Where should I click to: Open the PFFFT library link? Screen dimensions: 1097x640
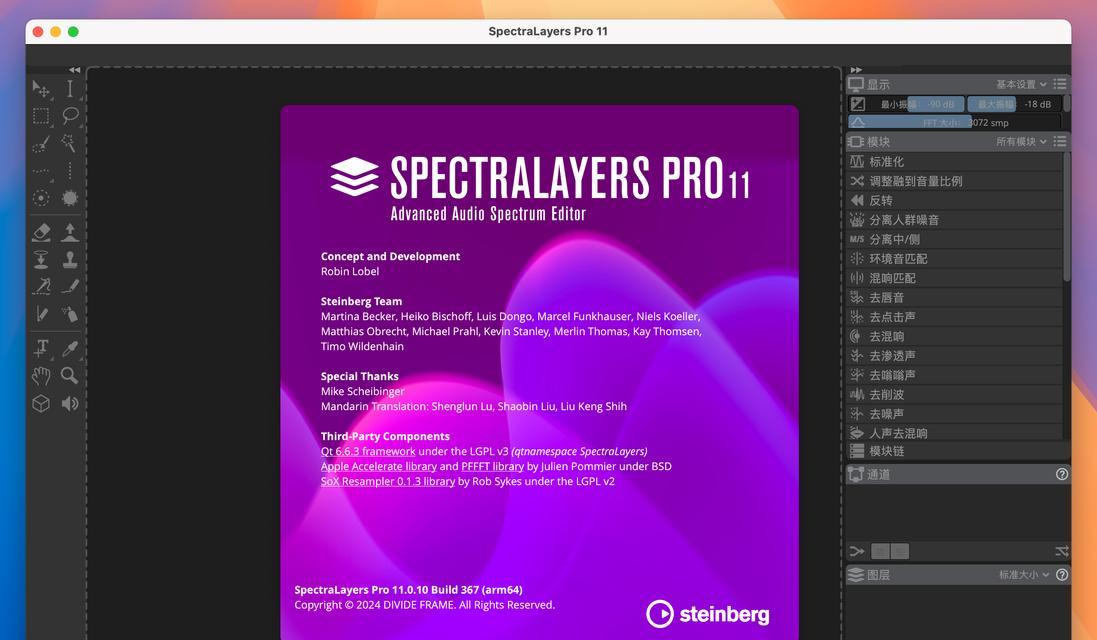point(493,466)
